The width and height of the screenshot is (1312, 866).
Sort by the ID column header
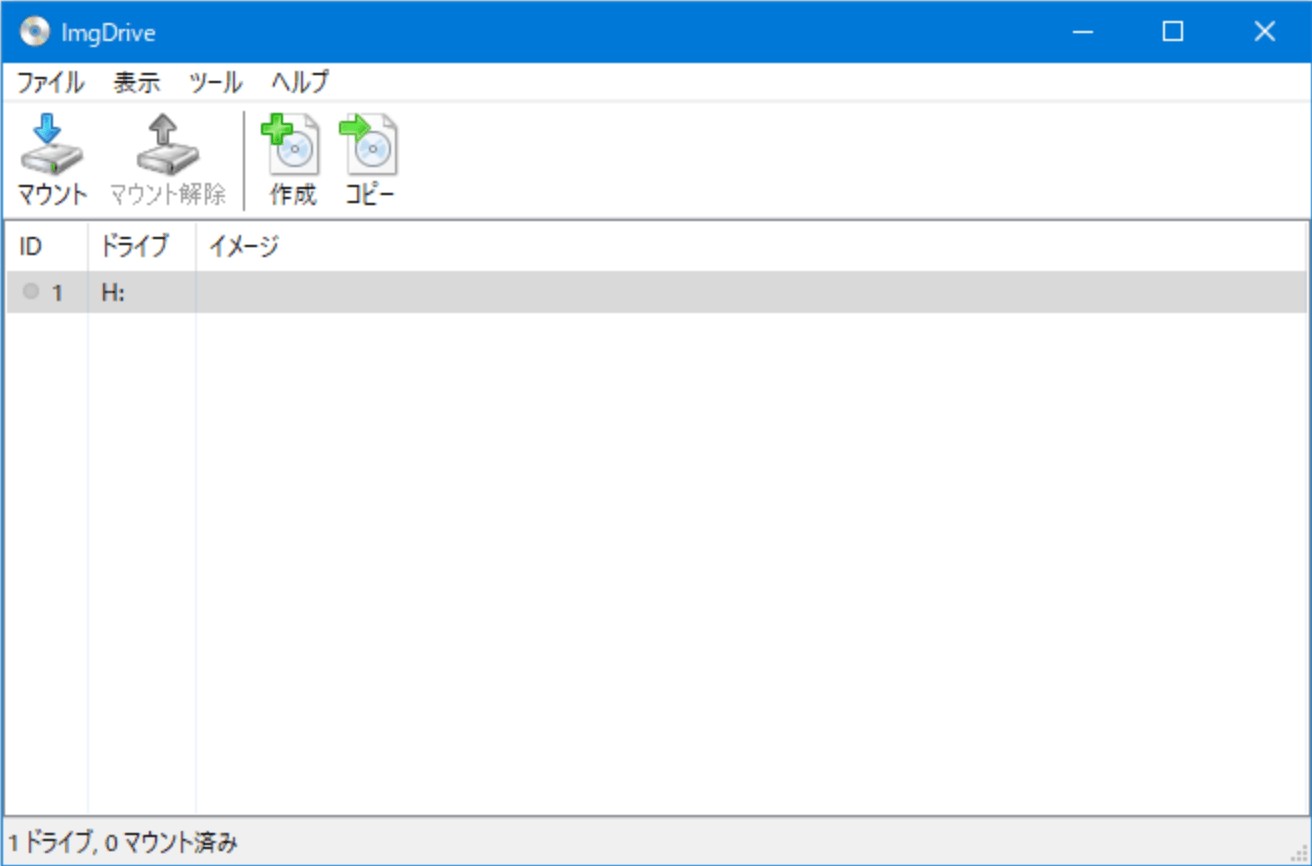(x=47, y=246)
